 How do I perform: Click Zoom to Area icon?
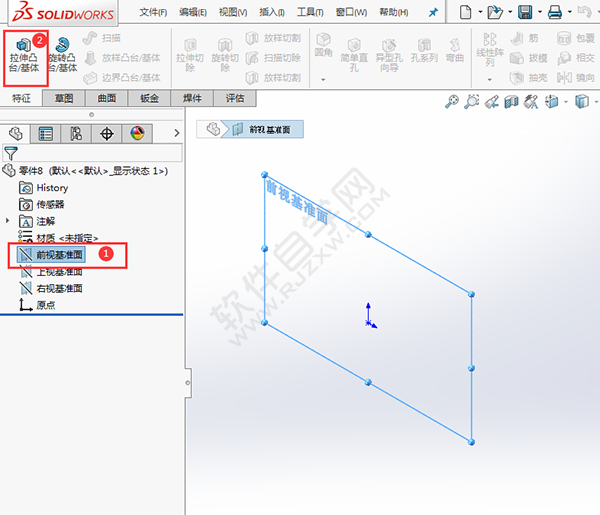[472, 102]
